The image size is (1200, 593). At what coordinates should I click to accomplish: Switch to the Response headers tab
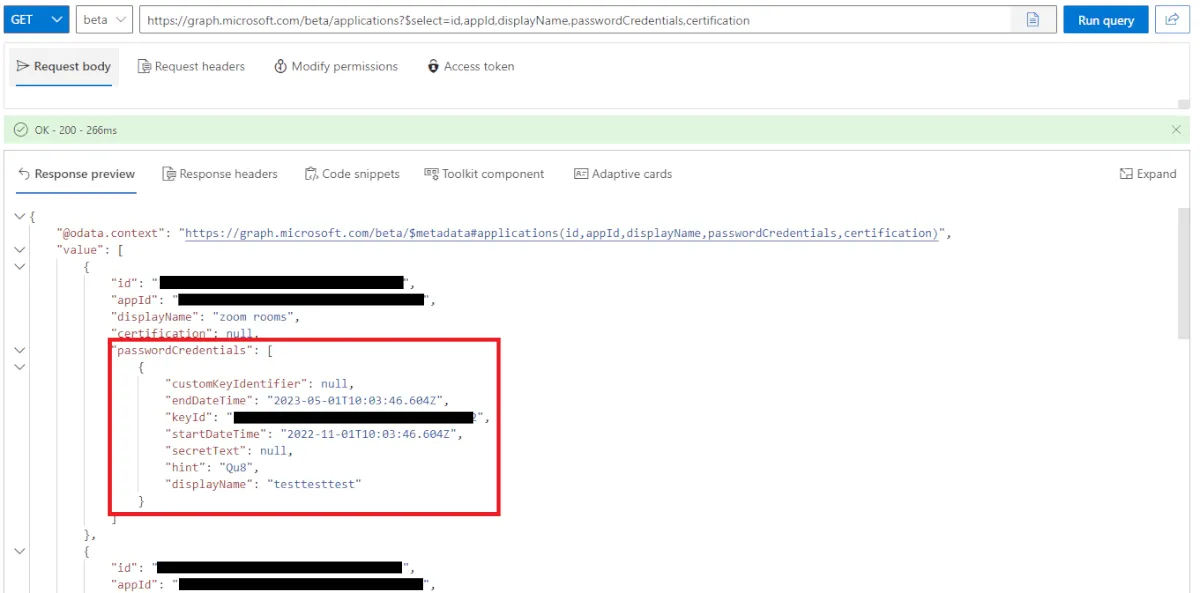pos(219,174)
